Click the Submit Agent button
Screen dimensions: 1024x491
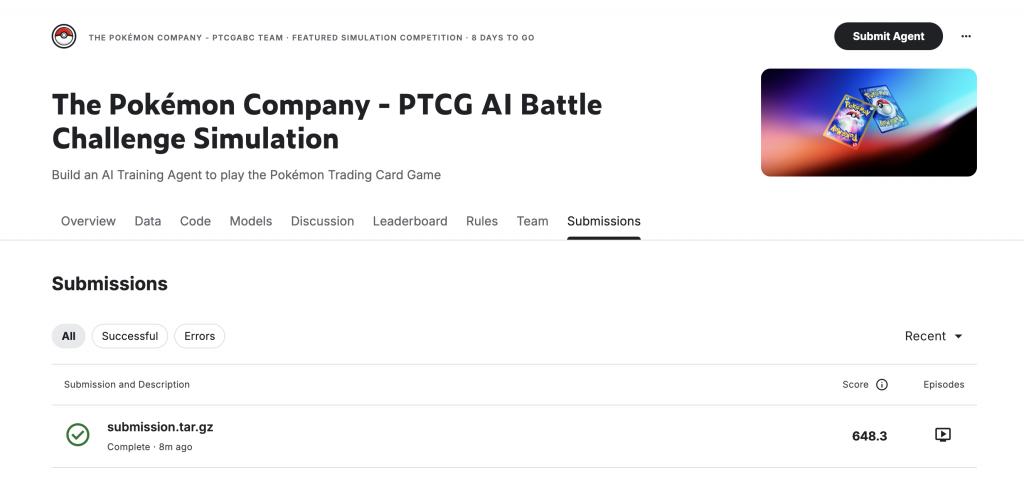tap(888, 37)
